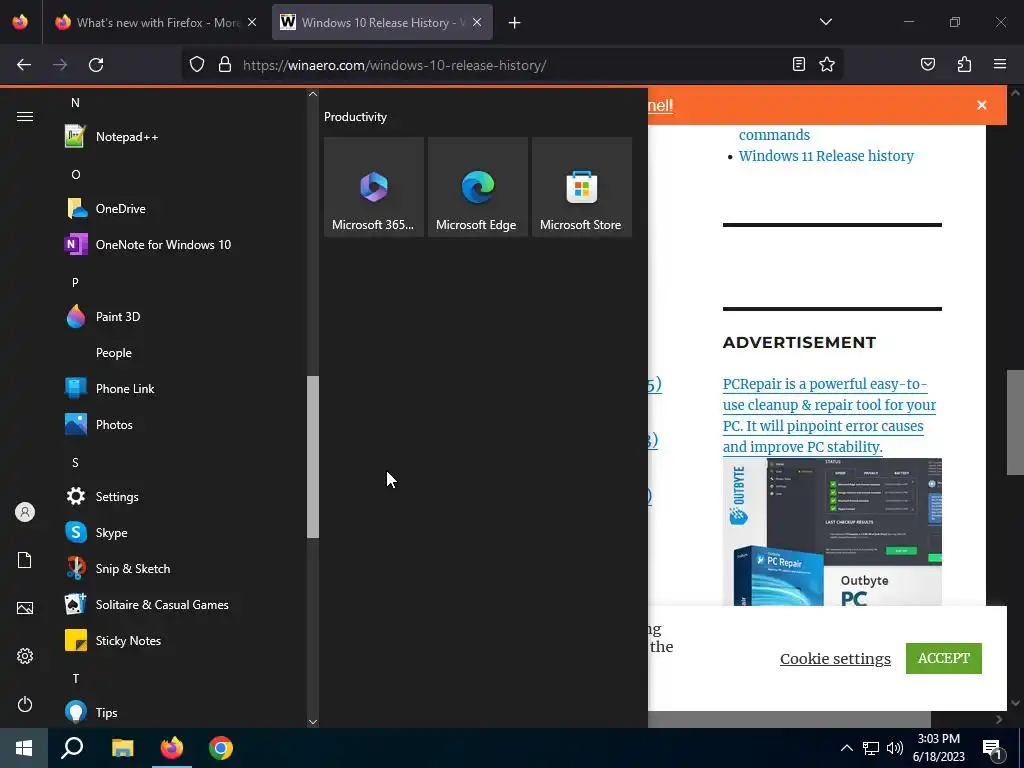The image size is (1024, 768).
Task: Show site security padlock info
Action: (x=225, y=65)
